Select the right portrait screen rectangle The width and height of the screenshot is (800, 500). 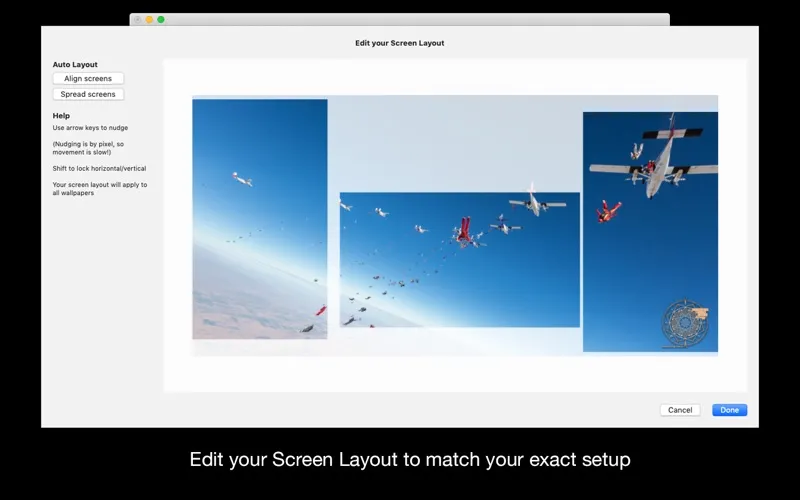650,232
